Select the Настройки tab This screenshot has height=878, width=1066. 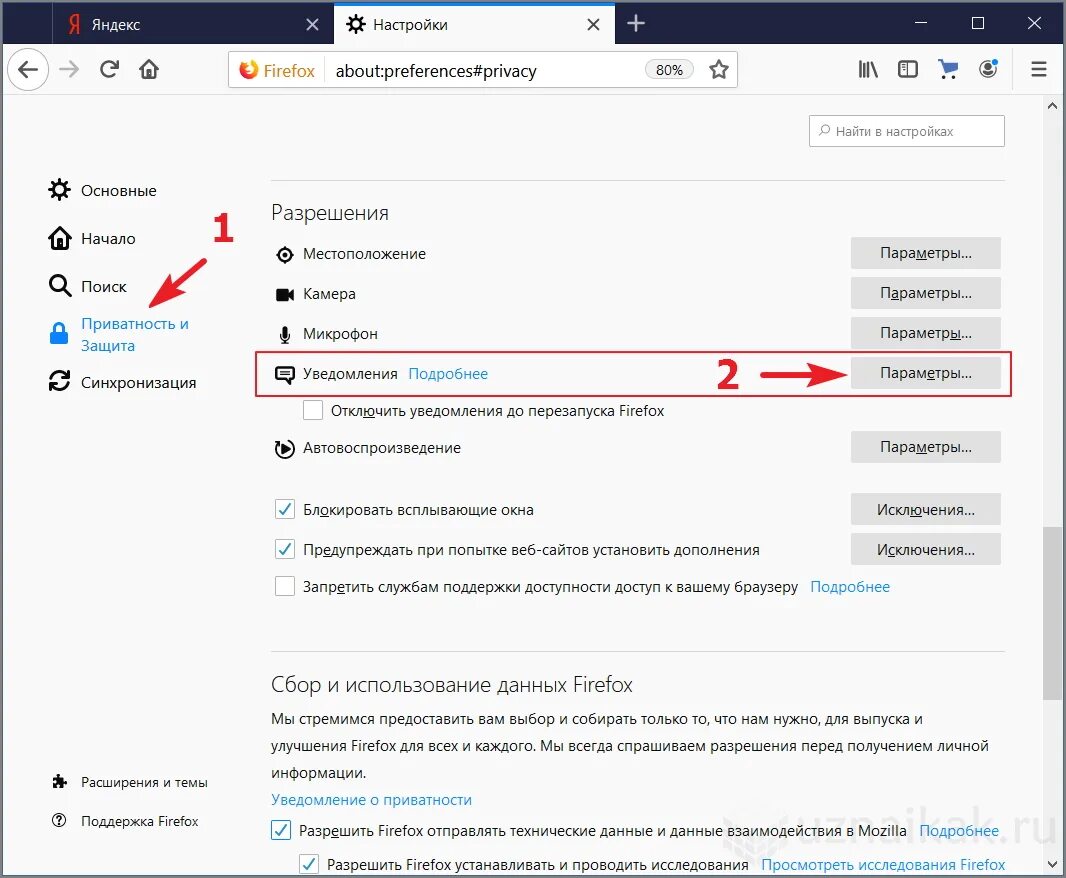[474, 24]
